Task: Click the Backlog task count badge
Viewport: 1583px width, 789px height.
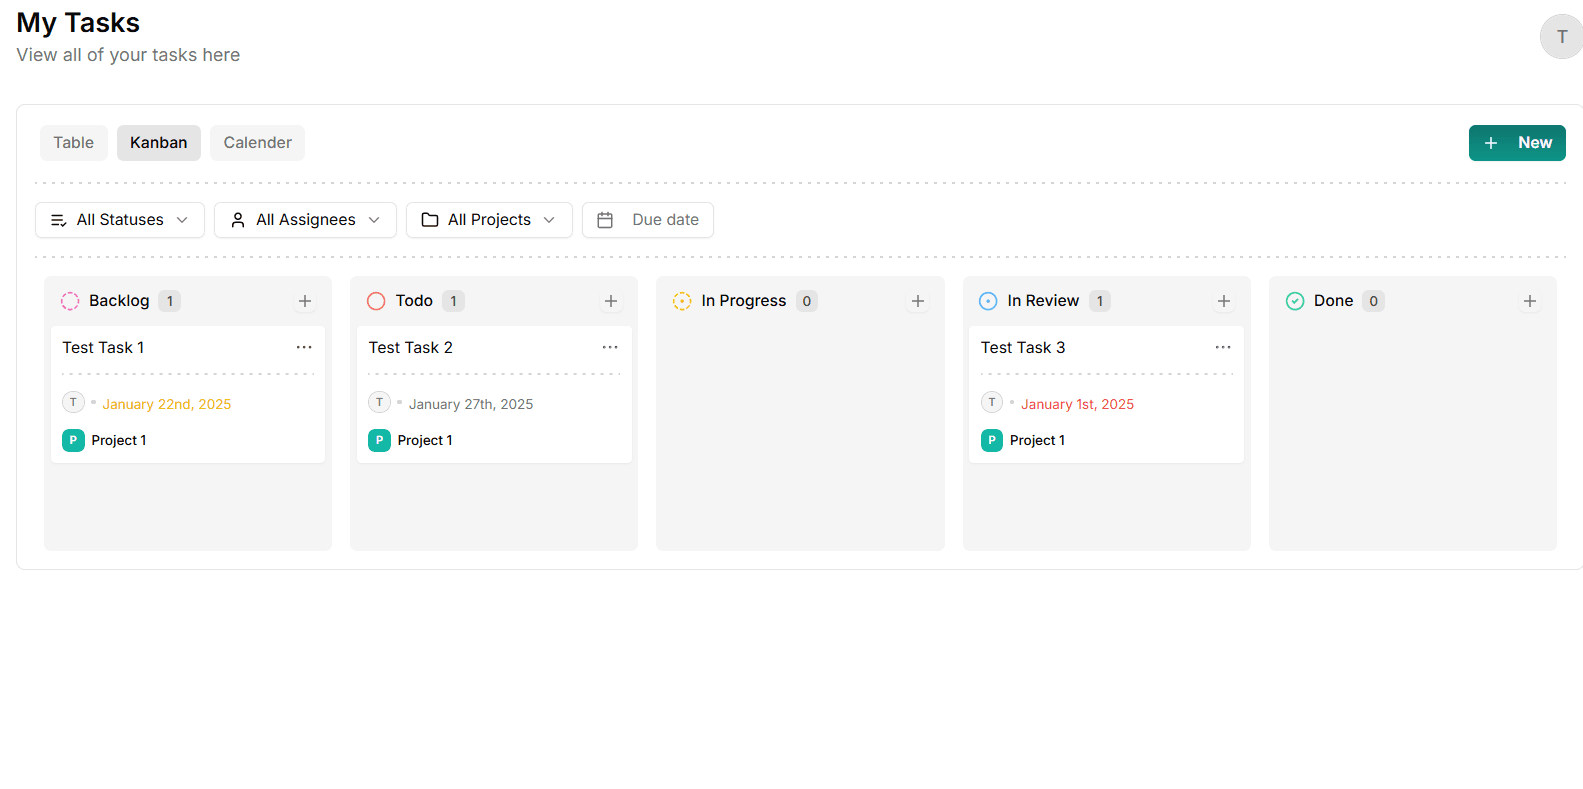Action: pyautogui.click(x=170, y=301)
